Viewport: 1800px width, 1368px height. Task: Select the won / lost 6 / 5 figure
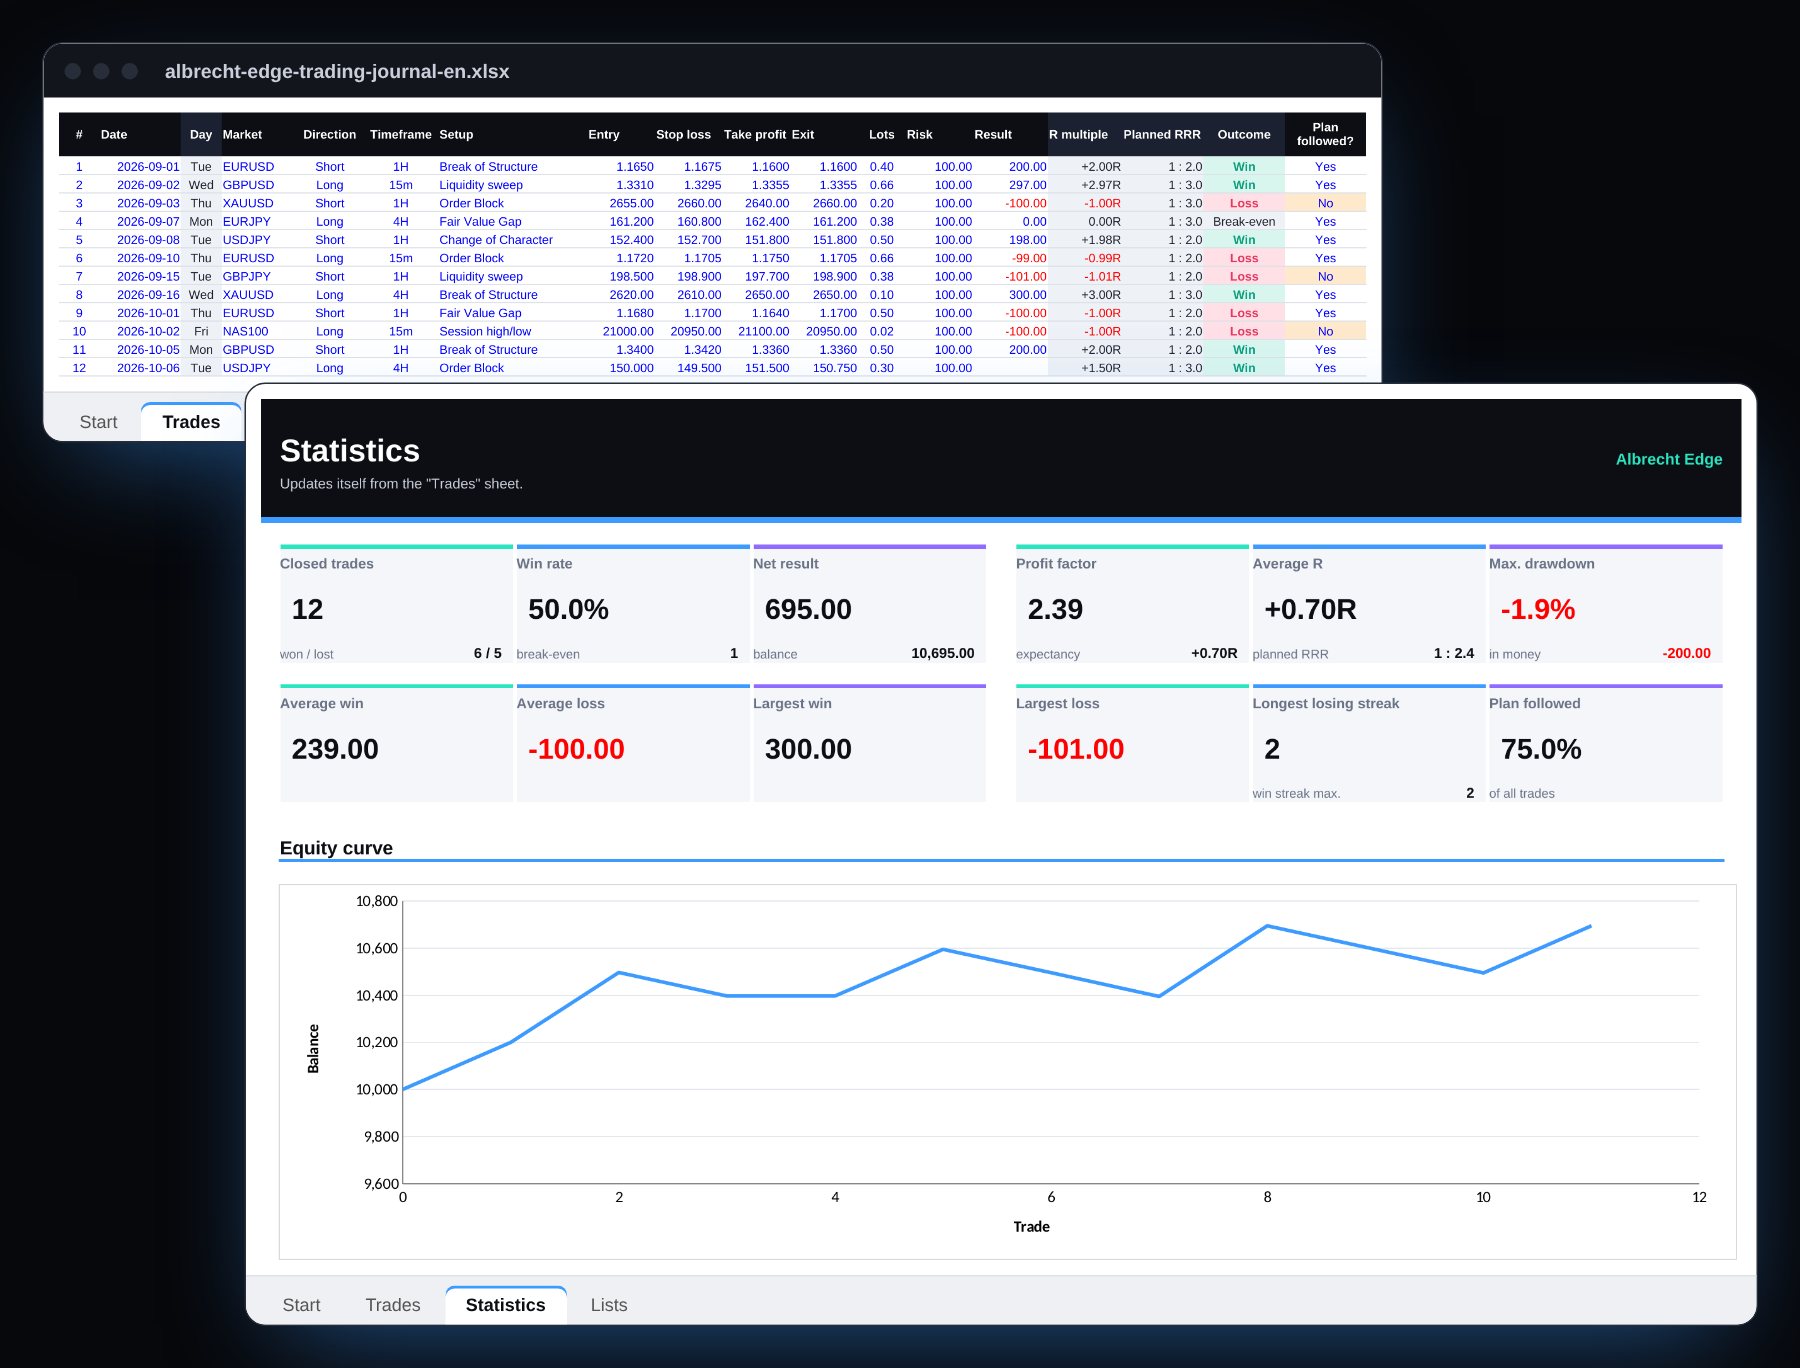[x=487, y=653]
